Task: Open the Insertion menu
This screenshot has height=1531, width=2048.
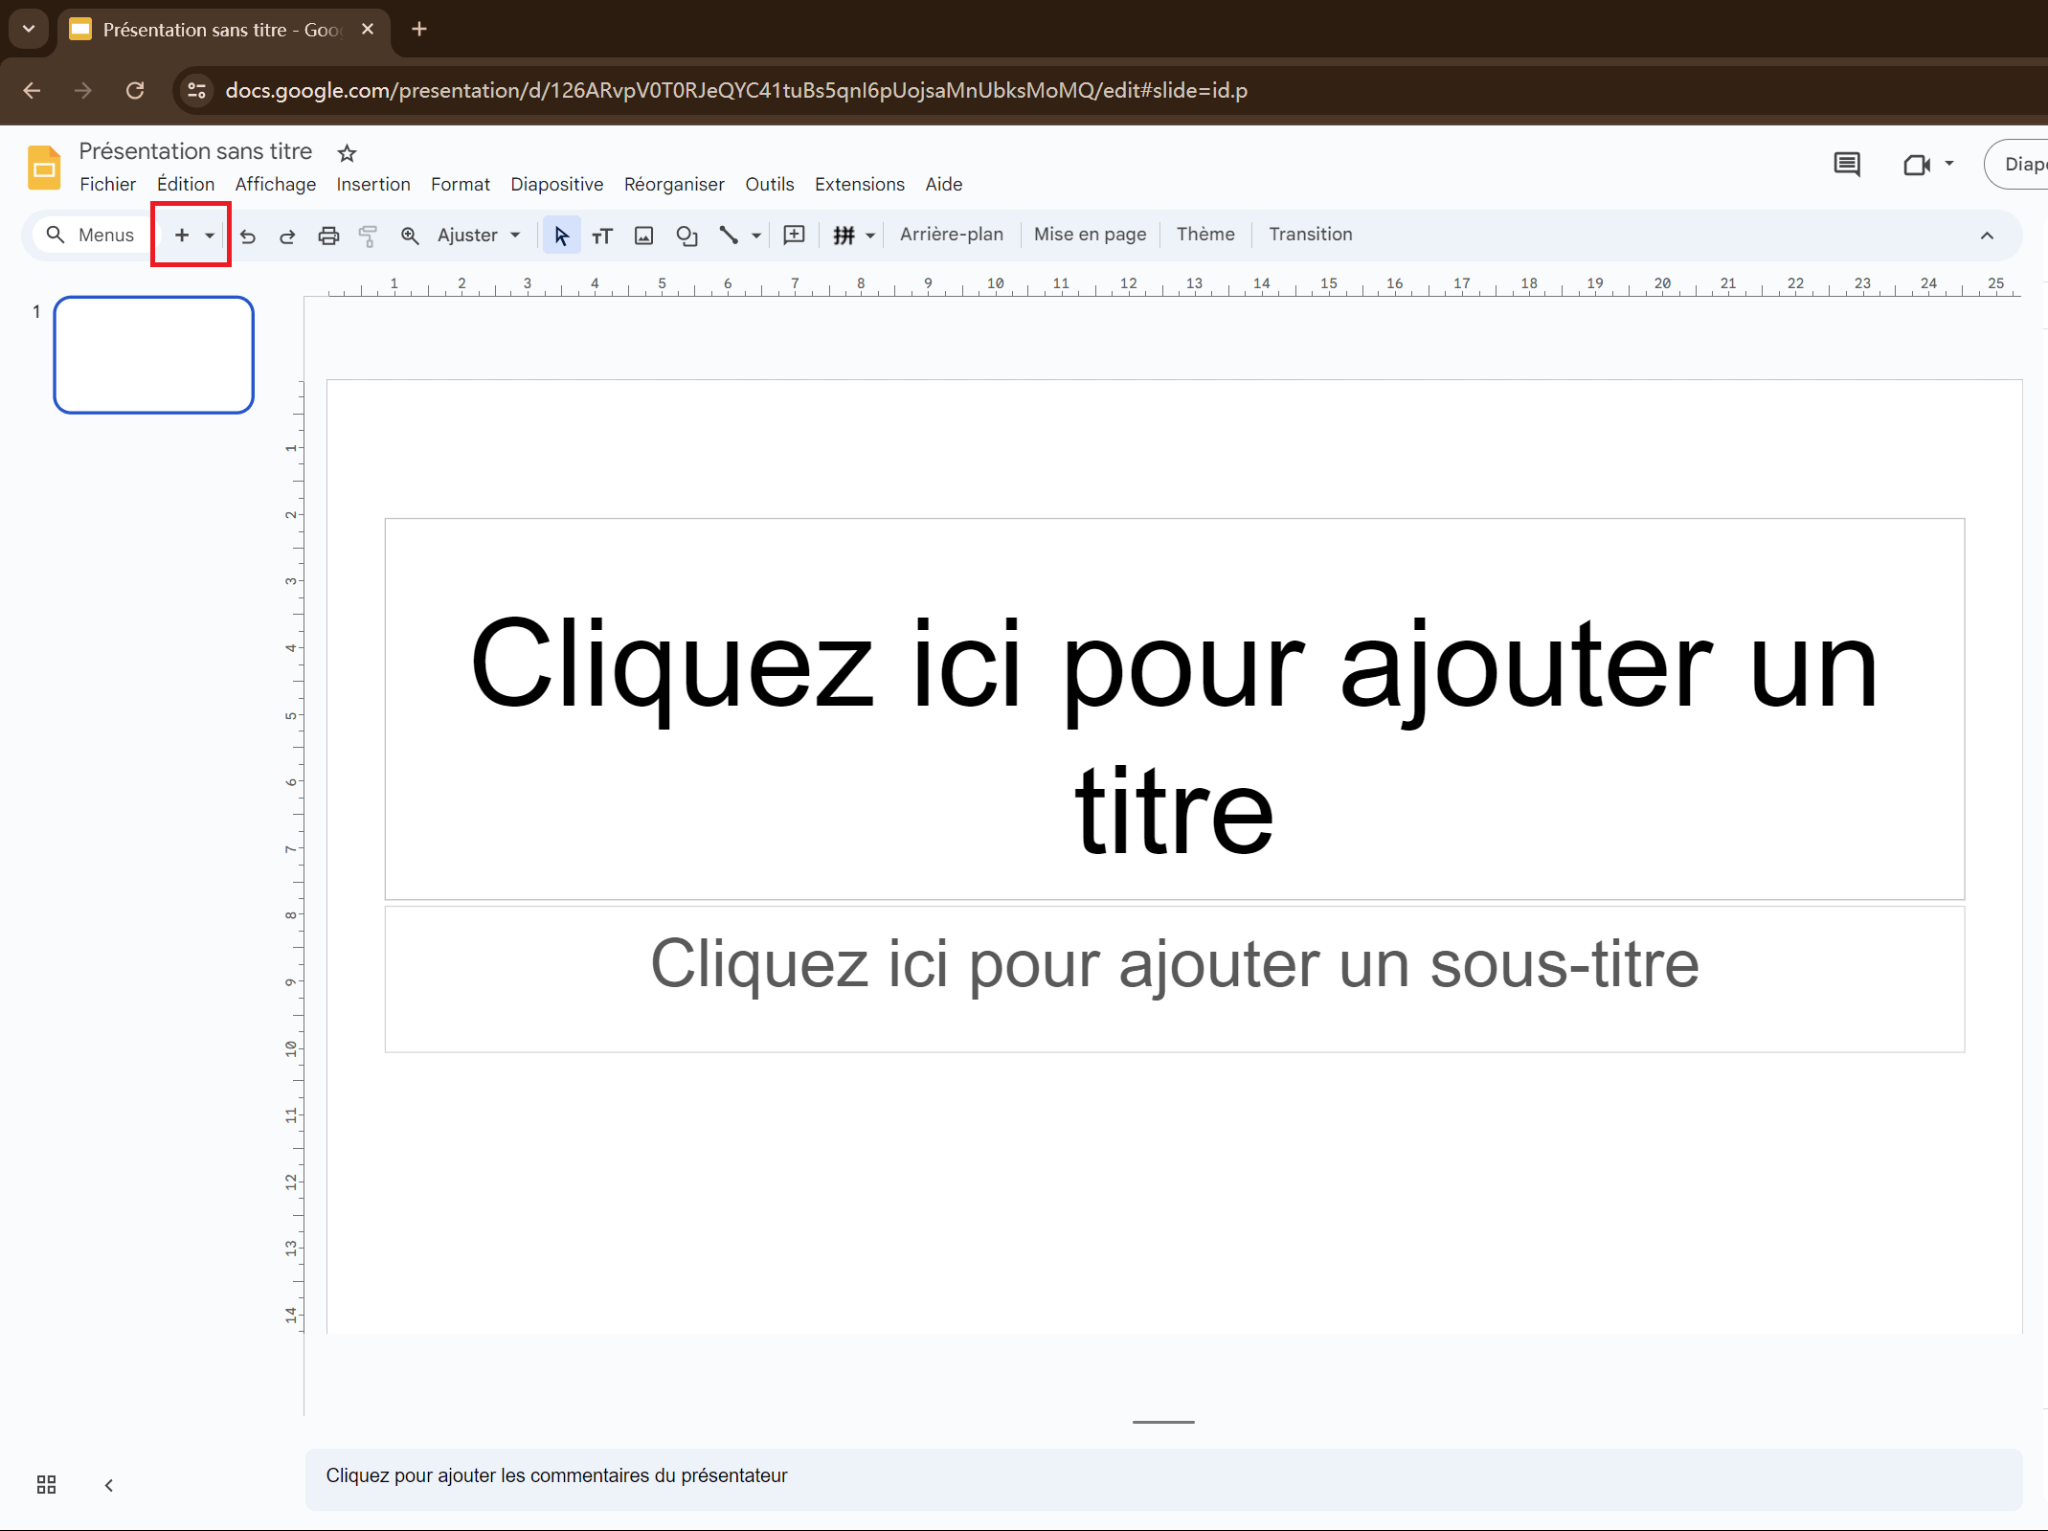Action: click(x=373, y=184)
